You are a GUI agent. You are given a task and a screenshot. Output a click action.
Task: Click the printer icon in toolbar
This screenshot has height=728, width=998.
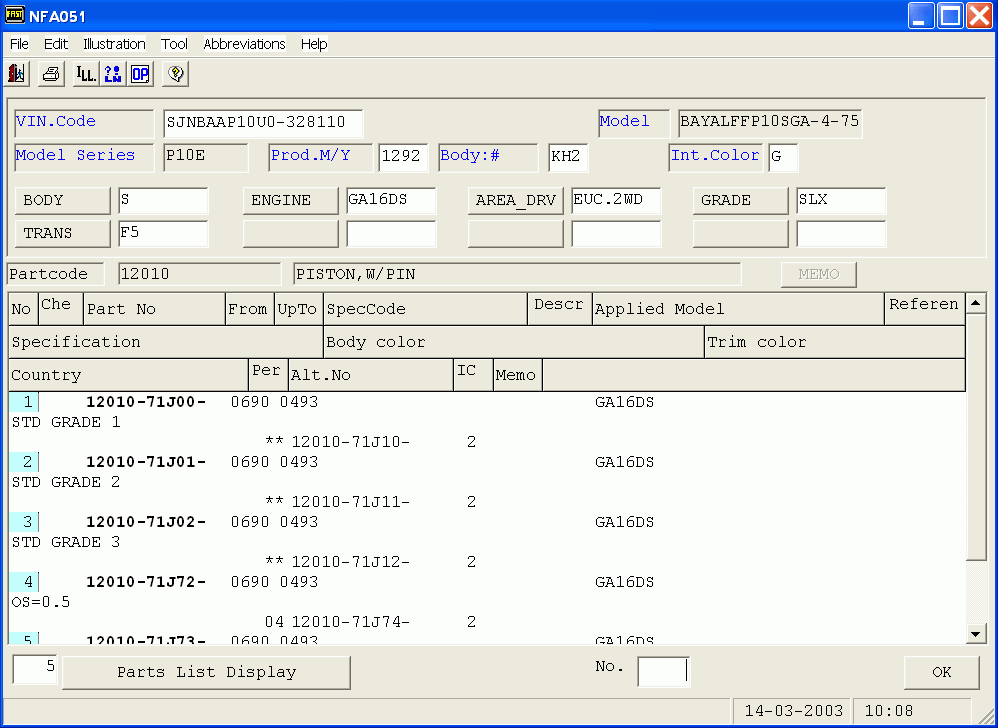point(51,74)
